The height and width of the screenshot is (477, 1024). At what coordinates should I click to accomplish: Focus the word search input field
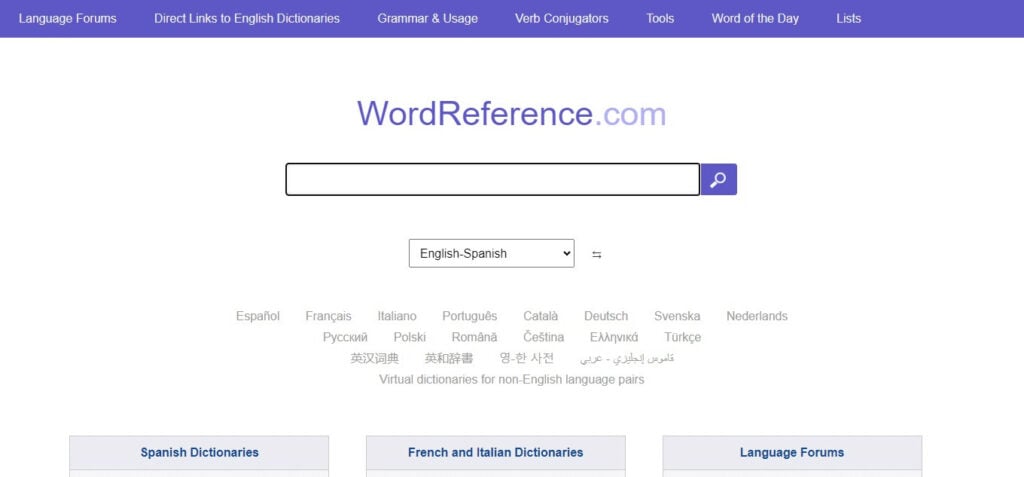[492, 179]
